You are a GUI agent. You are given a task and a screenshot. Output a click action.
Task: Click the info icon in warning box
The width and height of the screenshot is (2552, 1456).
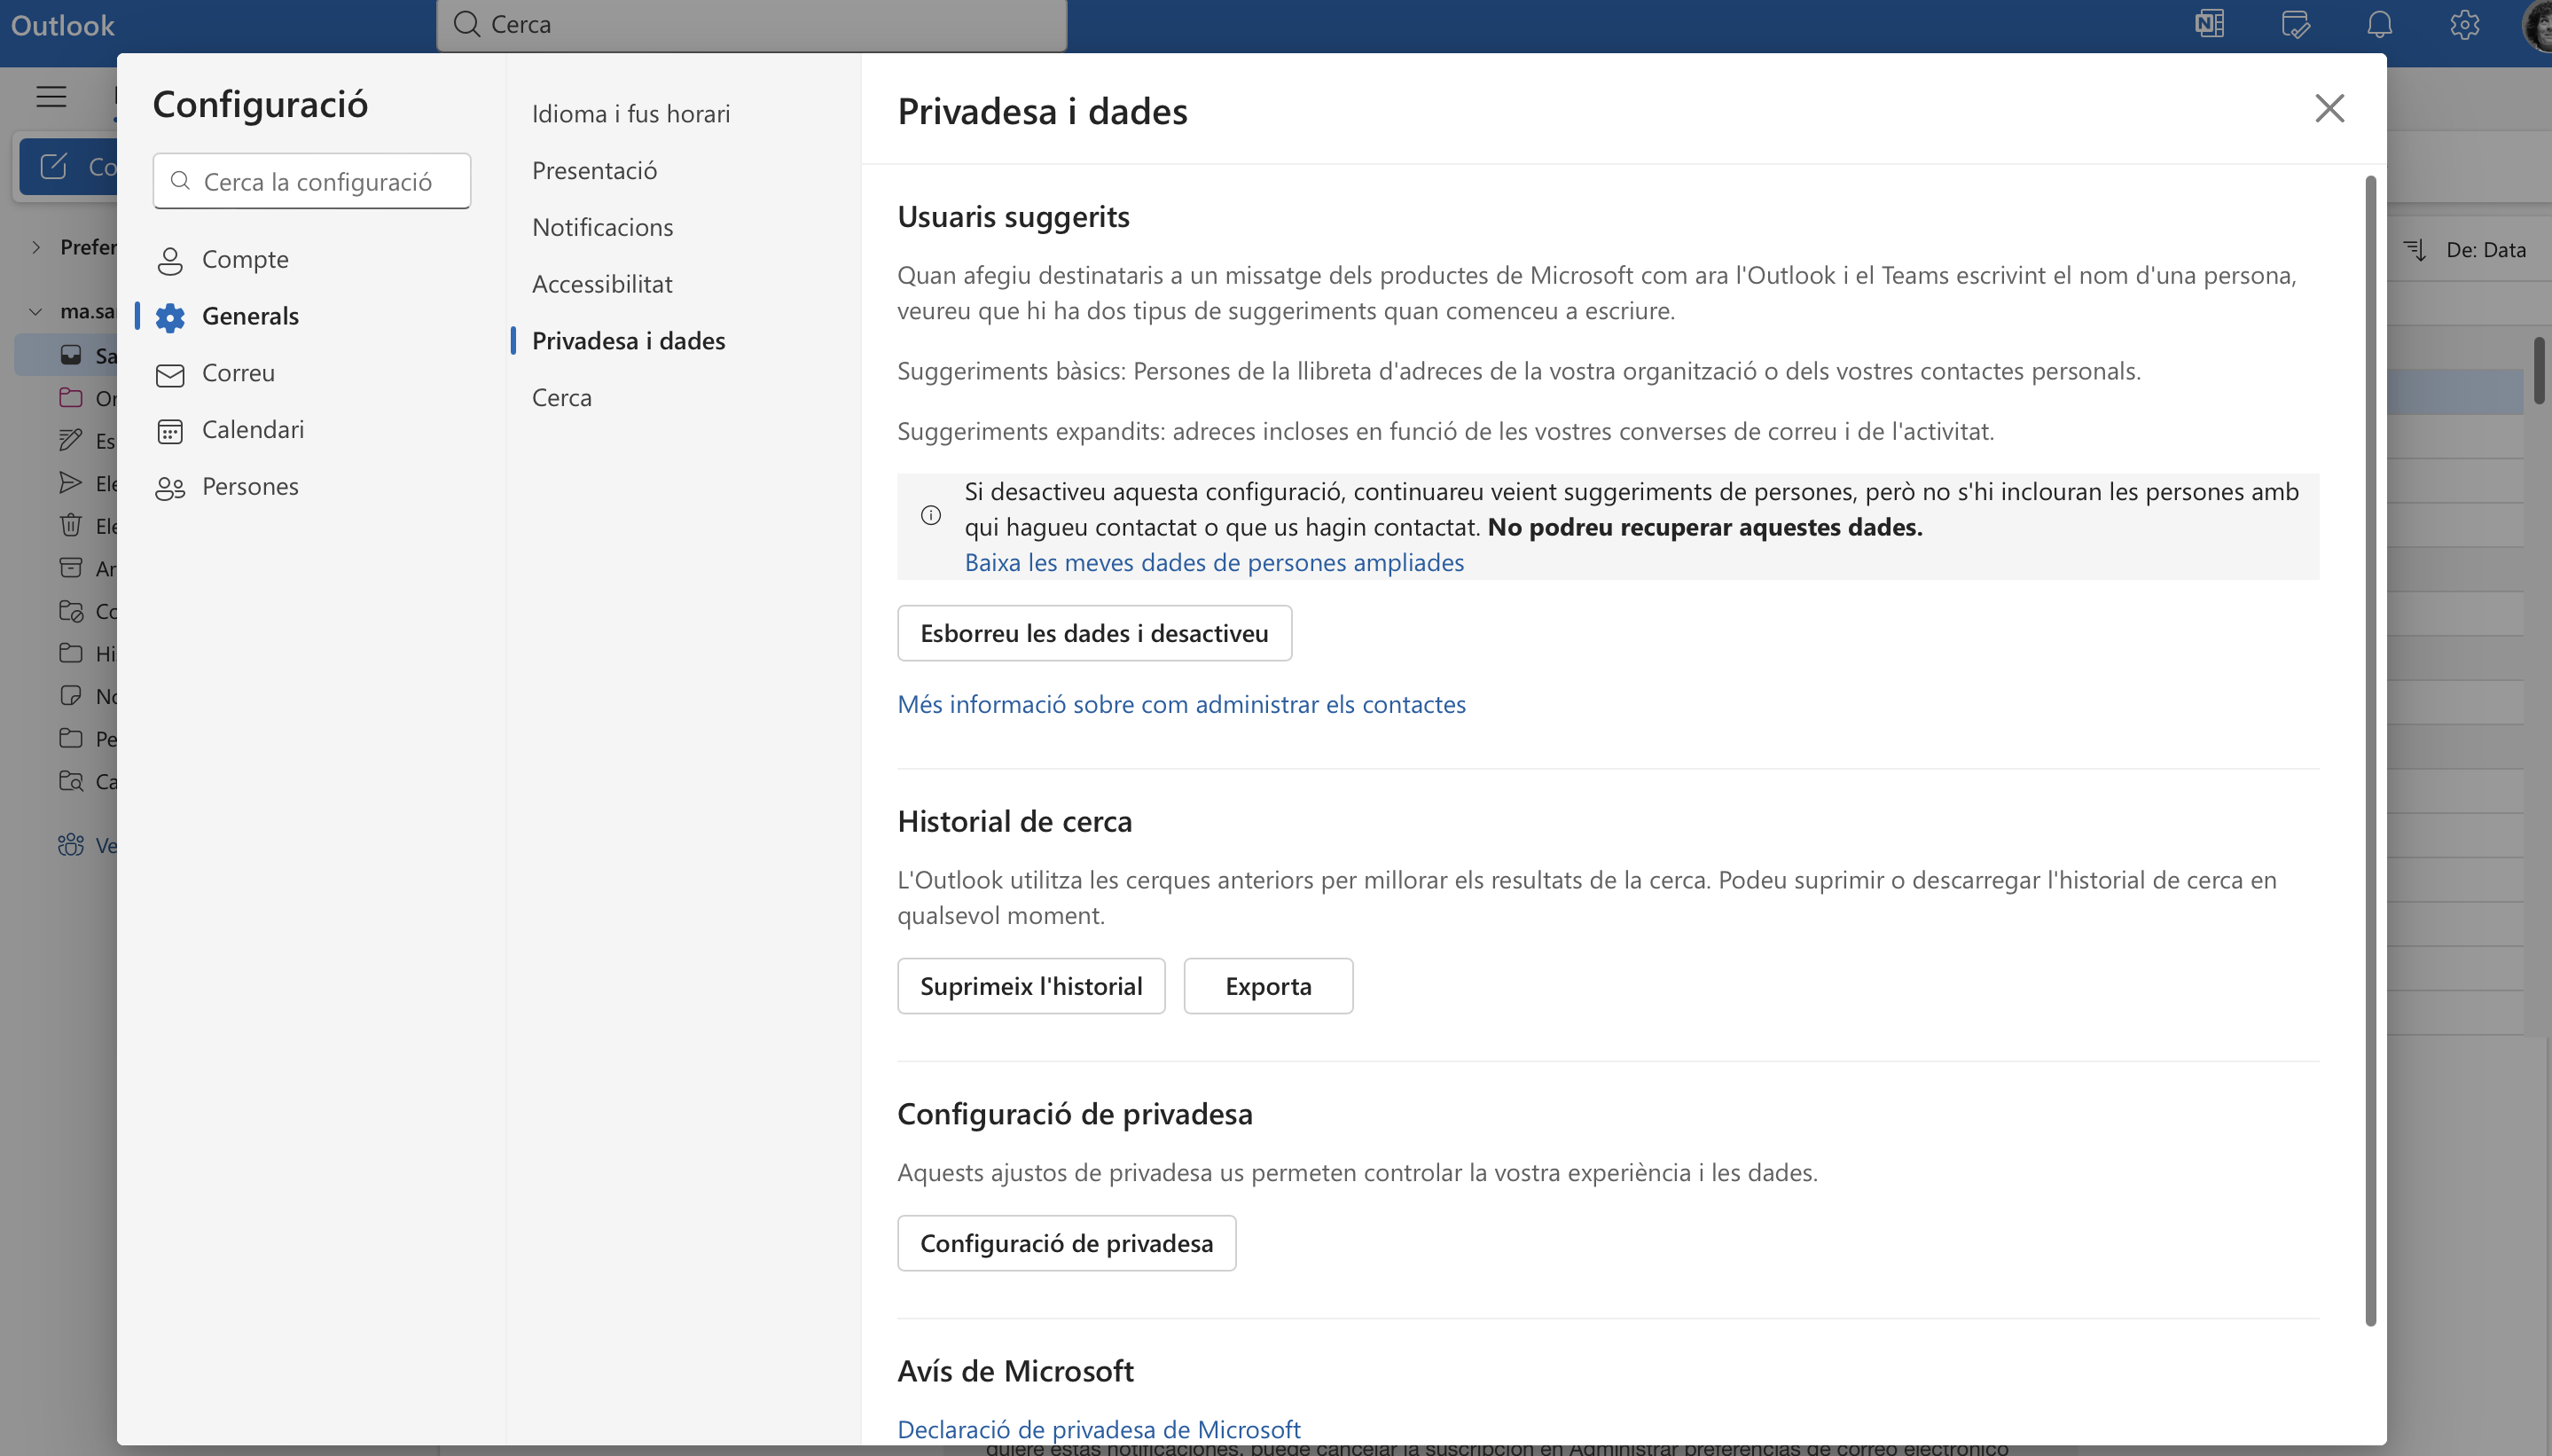coord(930,515)
